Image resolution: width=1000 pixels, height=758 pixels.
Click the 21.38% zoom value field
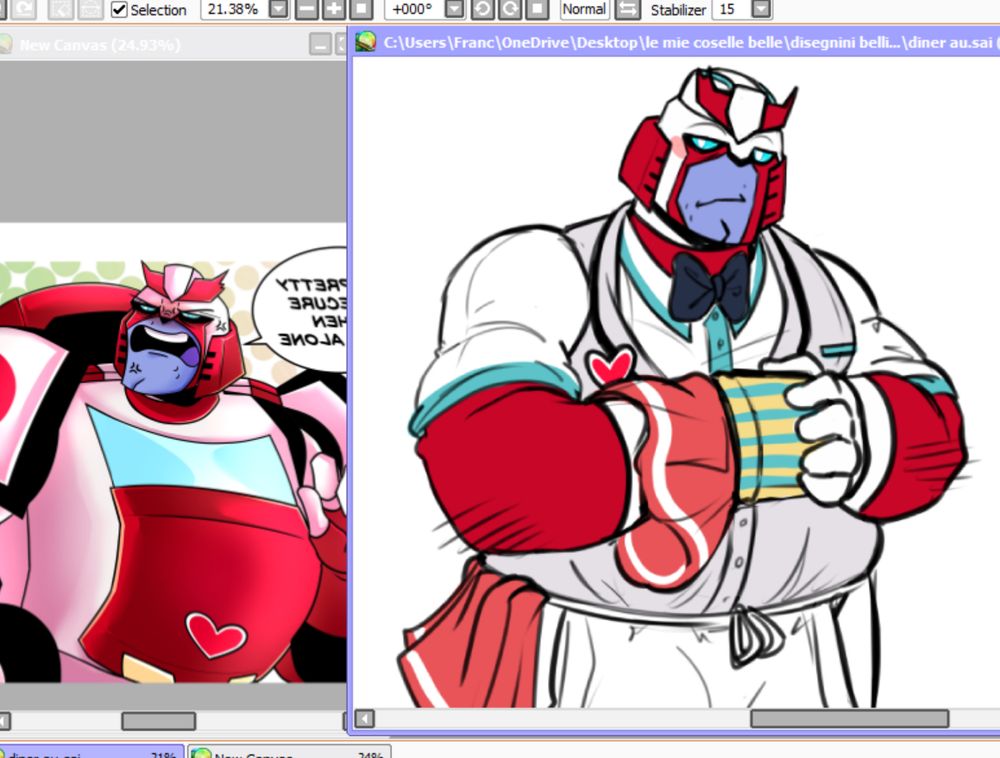pyautogui.click(x=235, y=9)
